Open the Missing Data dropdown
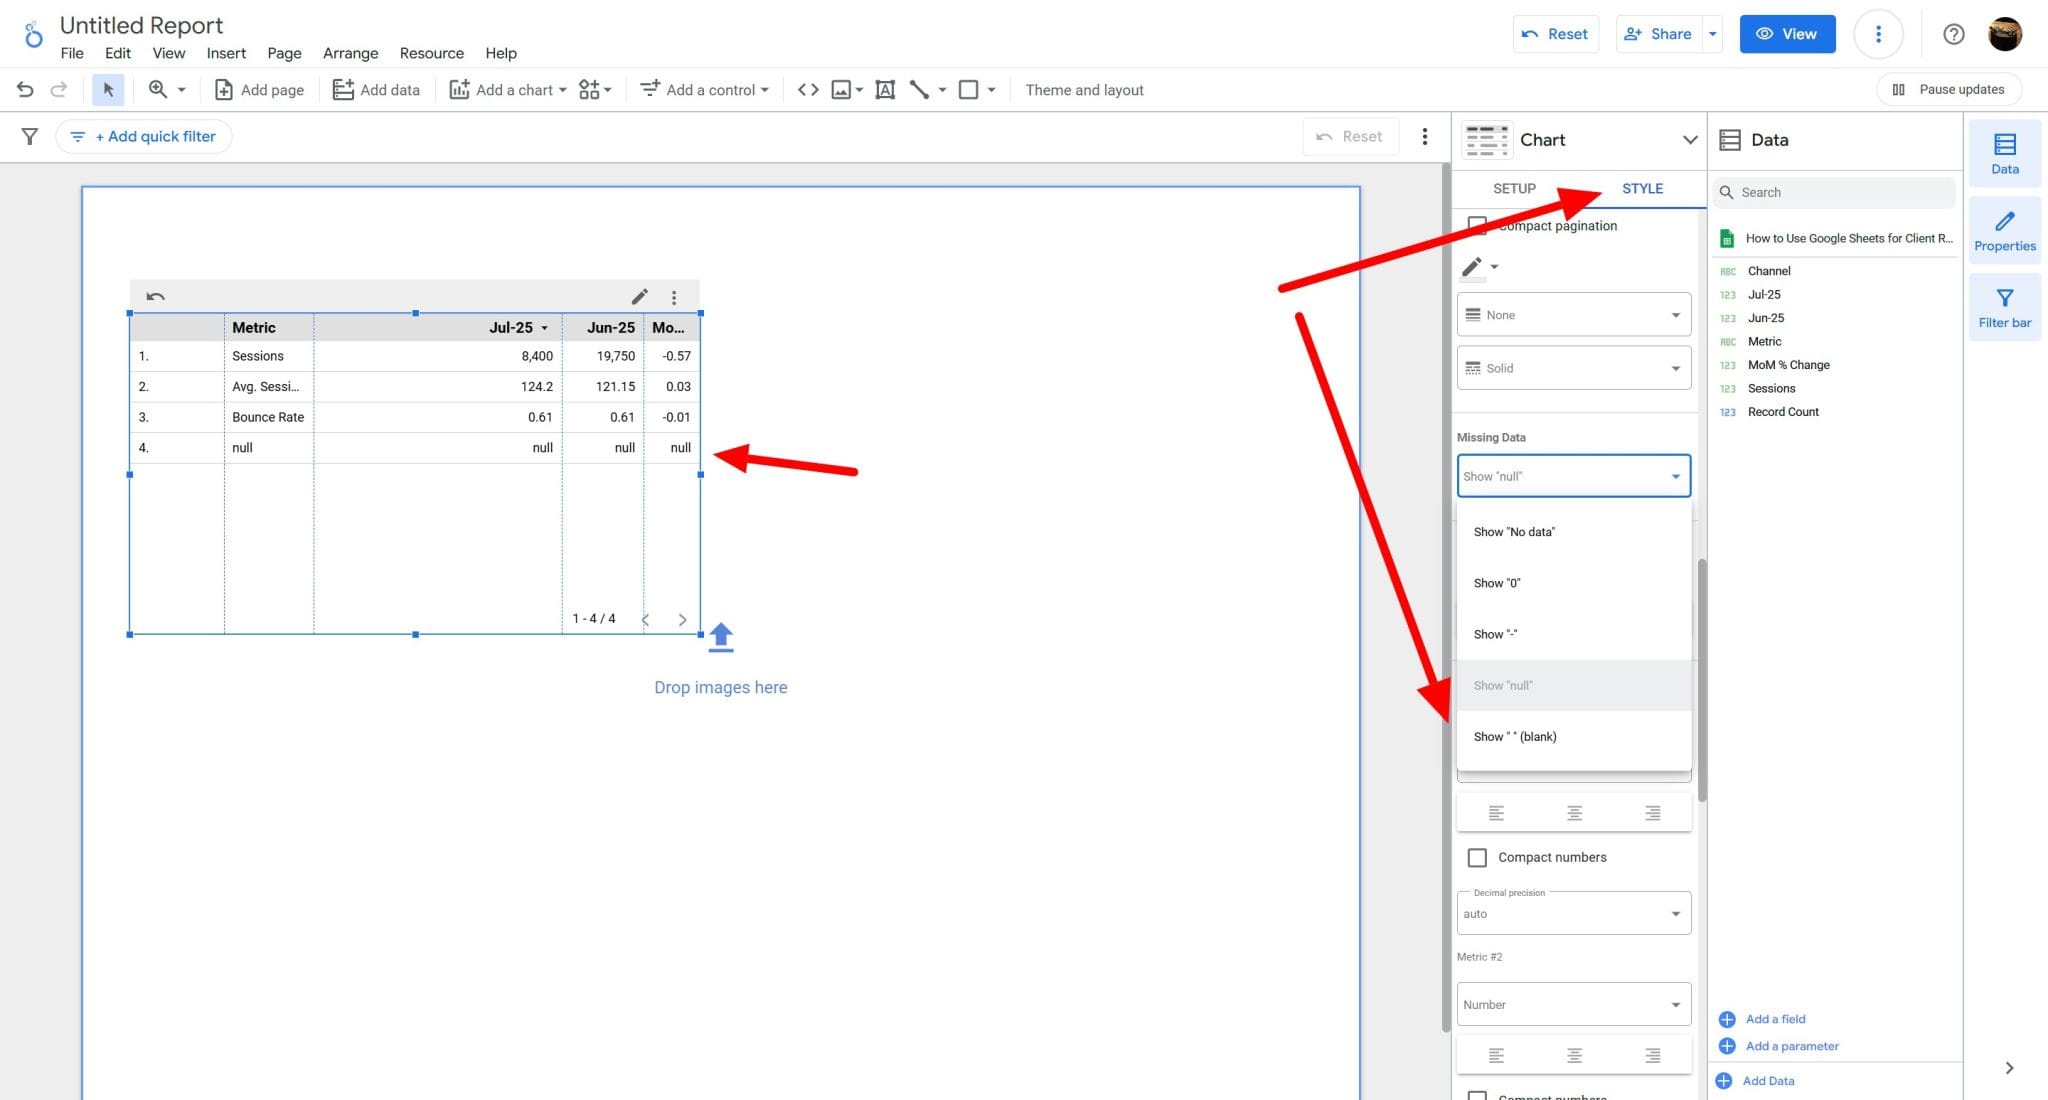Screen dimensions: 2048x1100 [x=1572, y=476]
